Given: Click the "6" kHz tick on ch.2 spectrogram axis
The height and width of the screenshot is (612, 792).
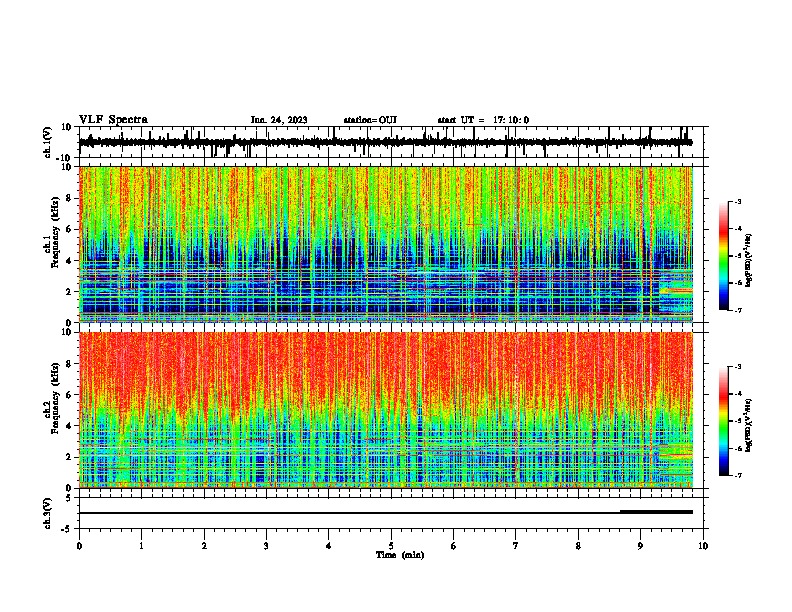Looking at the screenshot, I should point(69,394).
